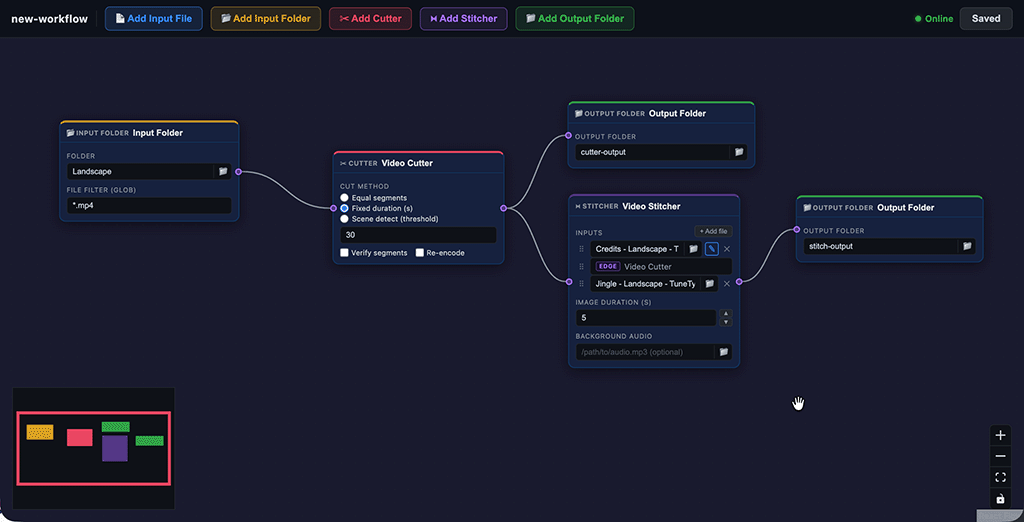Click the image duration field showing 5
Screen dimensions: 1024x522
(646, 318)
